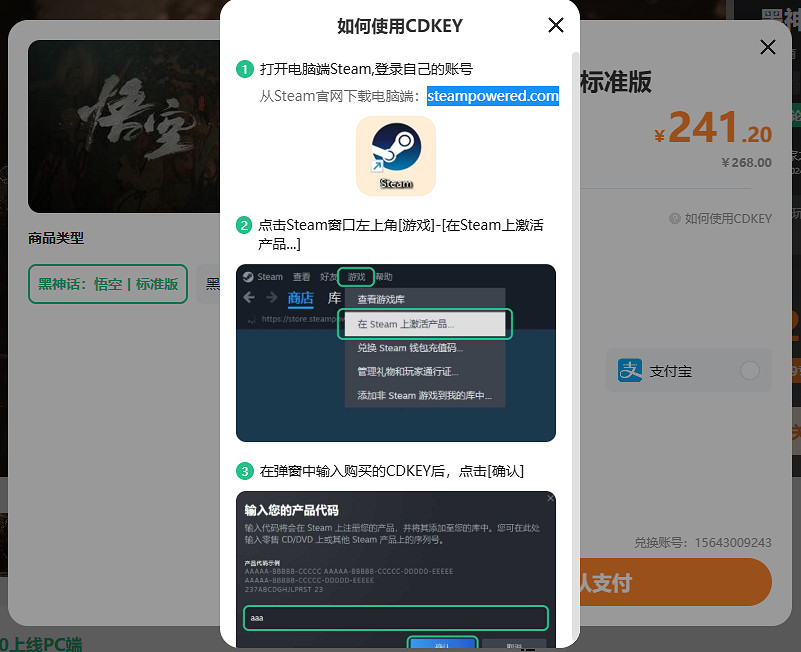Click the product code input field showing aaa
801x652 pixels.
[x=395, y=618]
